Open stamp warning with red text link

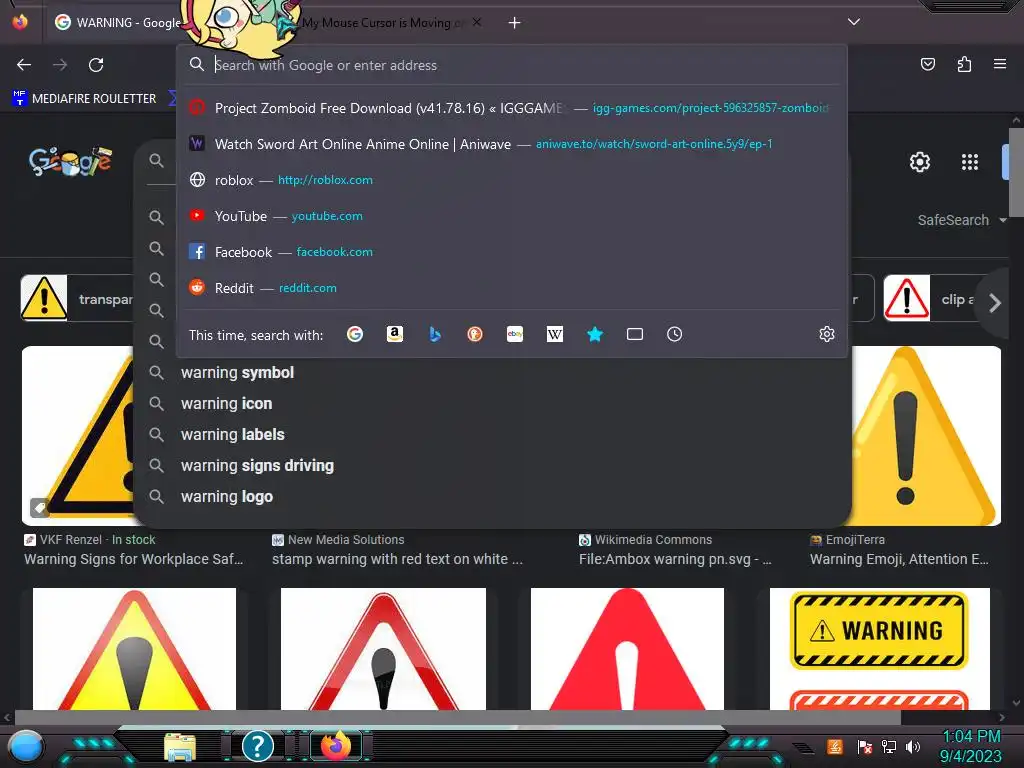(397, 559)
